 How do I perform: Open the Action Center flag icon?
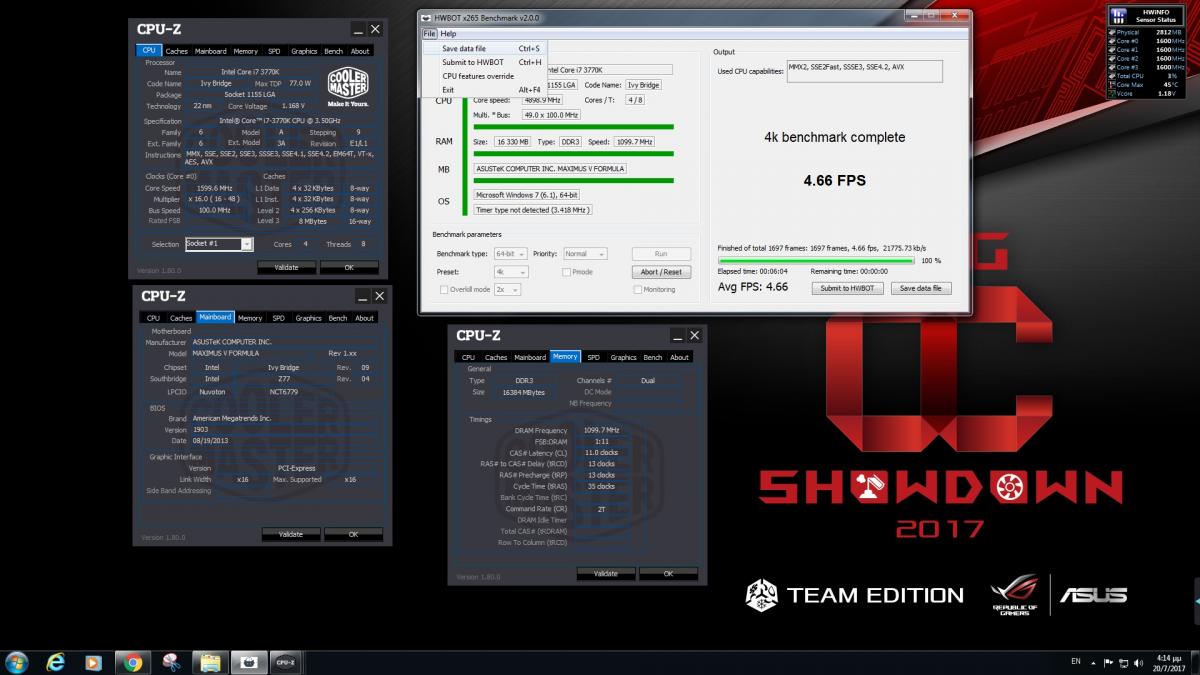coord(1108,662)
